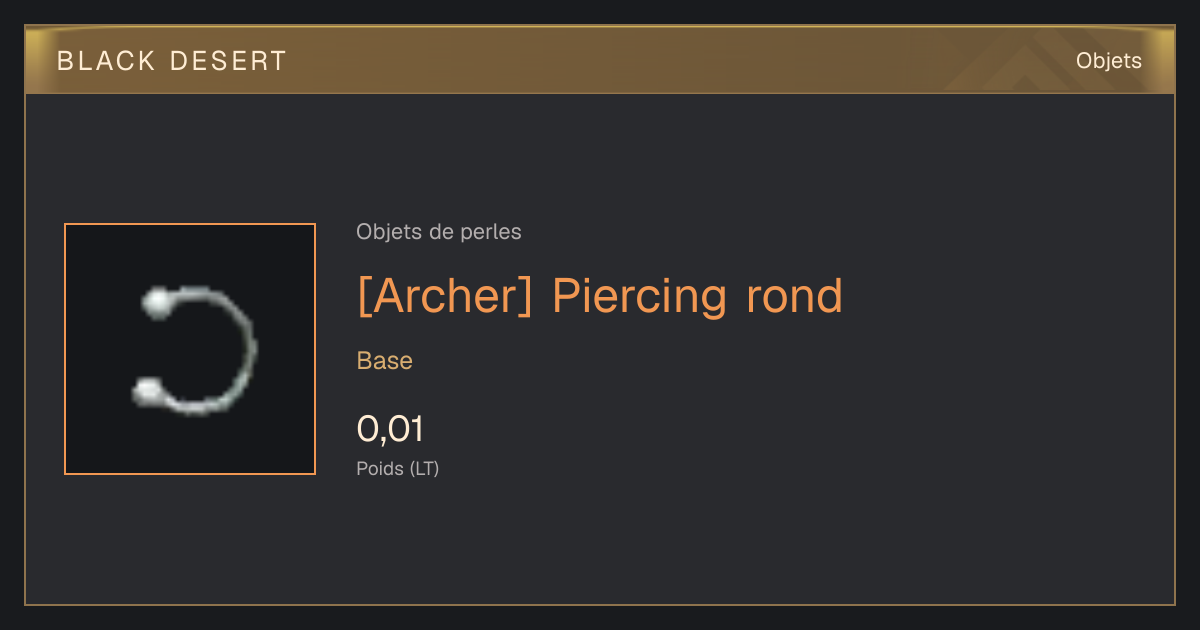The width and height of the screenshot is (1200, 630).
Task: Click the empty dark card area below Poids
Action: [600, 545]
